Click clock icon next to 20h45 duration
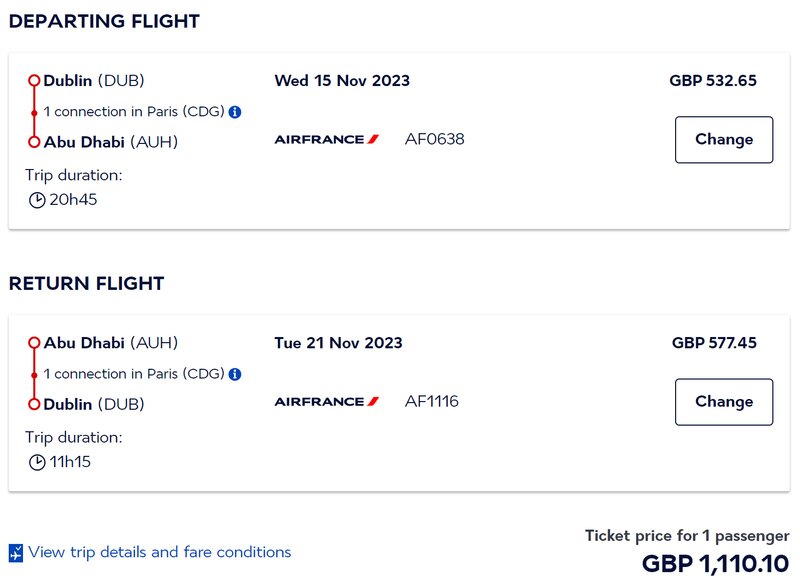This screenshot has width=800, height=588. pos(37,200)
